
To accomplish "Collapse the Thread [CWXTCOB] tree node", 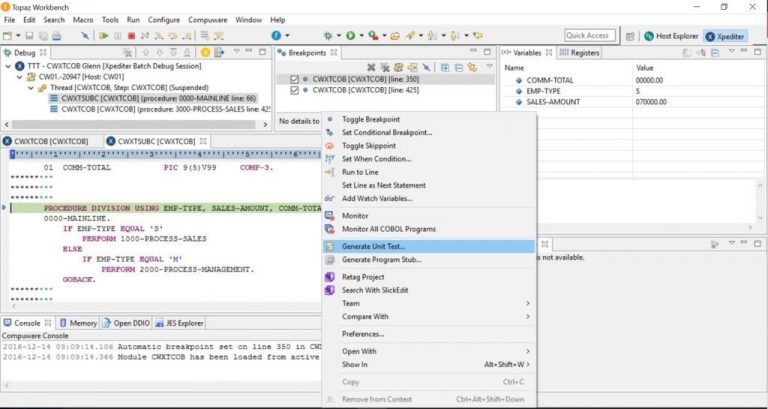I will click(x=29, y=87).
